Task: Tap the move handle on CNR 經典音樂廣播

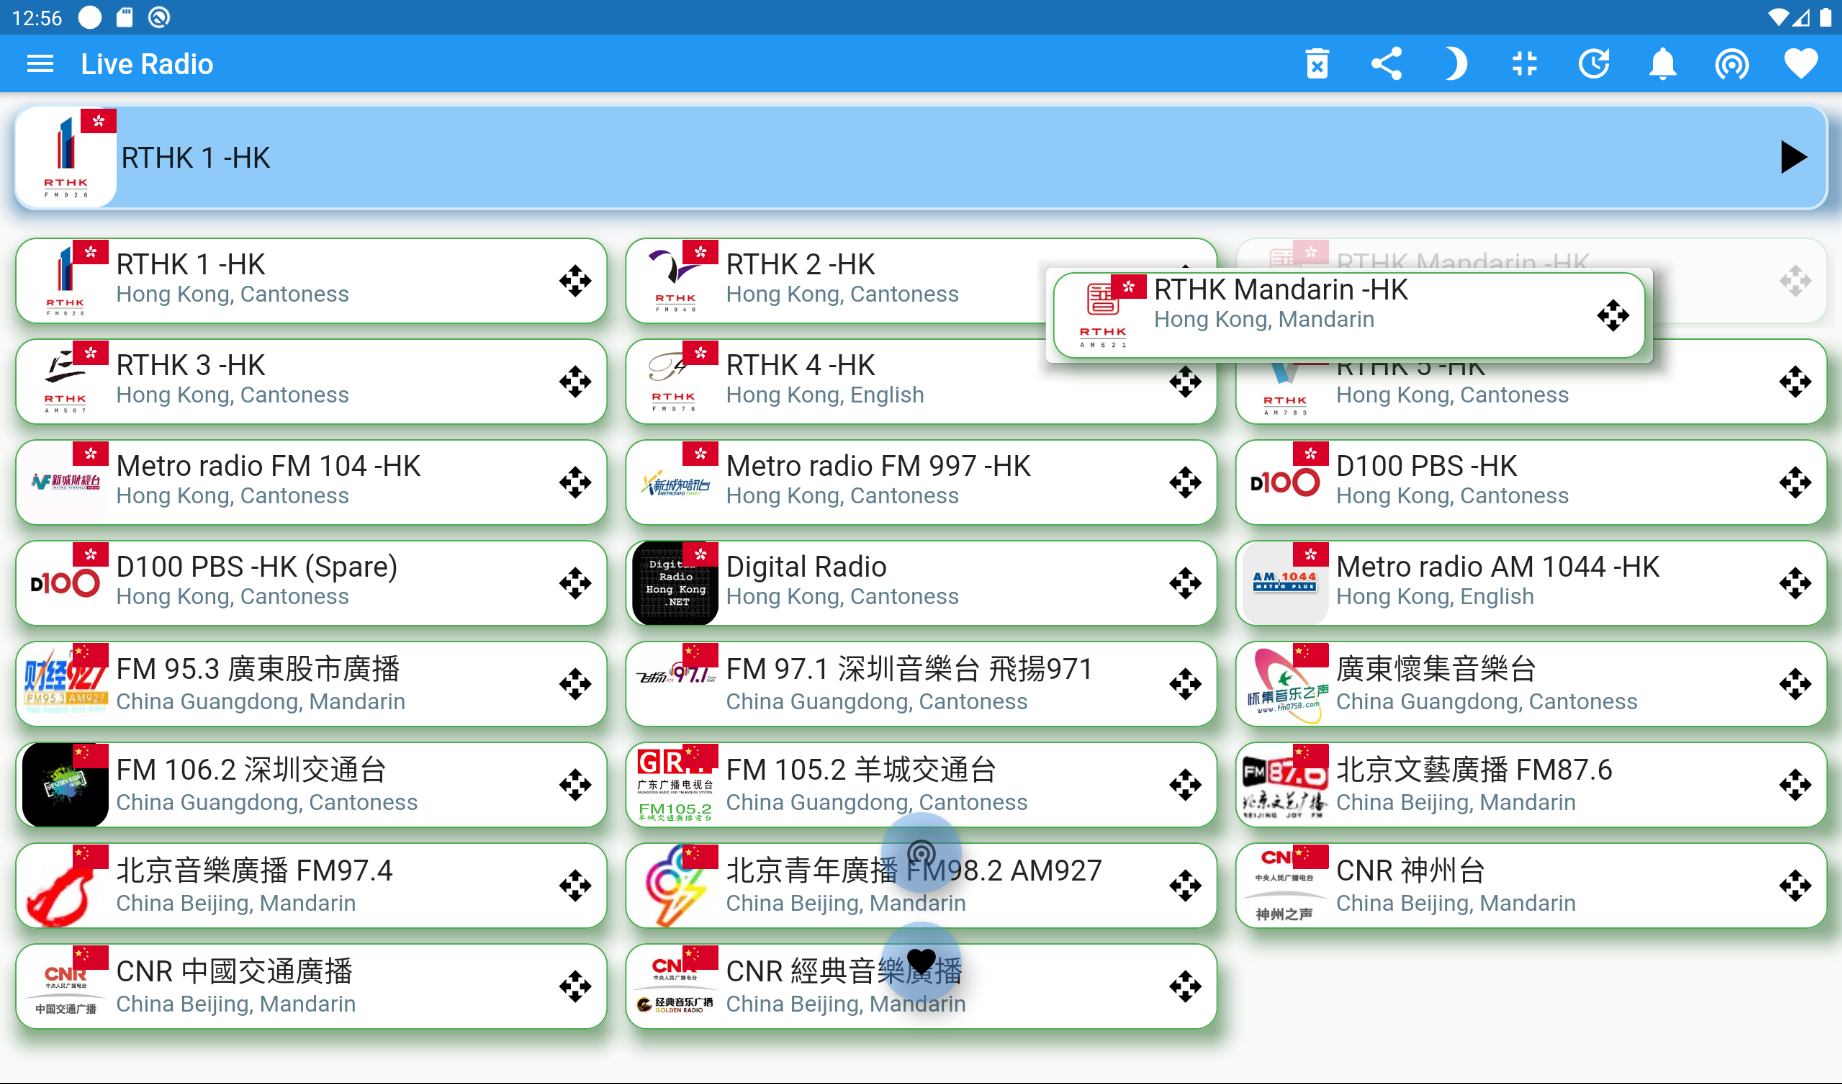Action: [x=1185, y=987]
